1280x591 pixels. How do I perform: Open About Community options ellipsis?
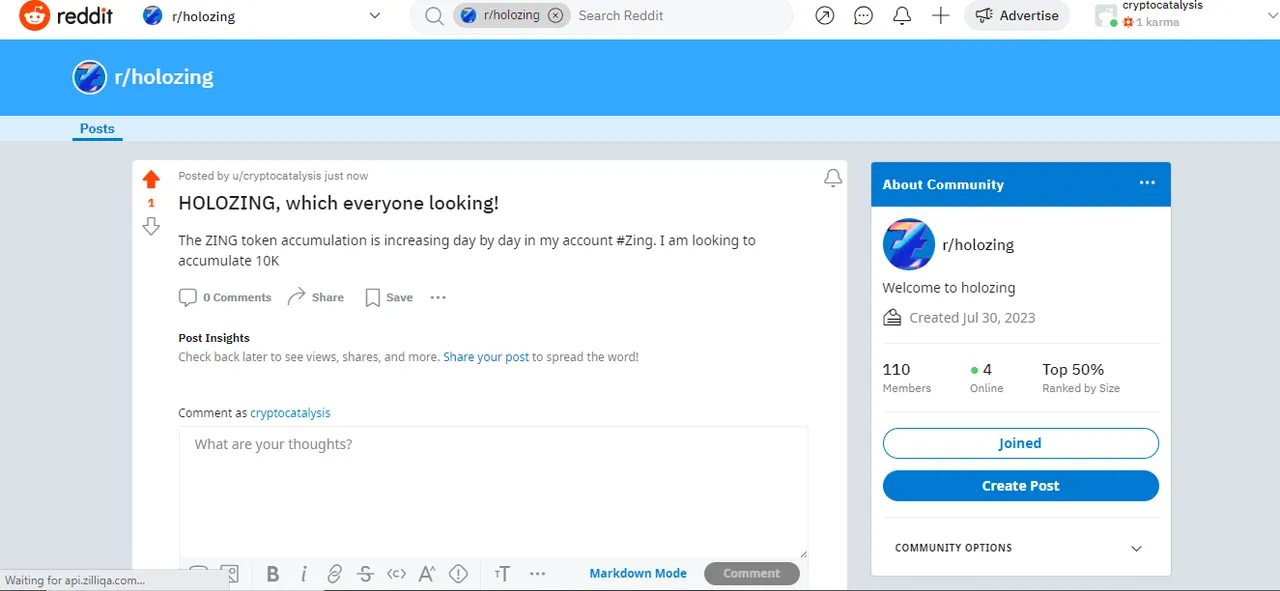(x=1147, y=183)
